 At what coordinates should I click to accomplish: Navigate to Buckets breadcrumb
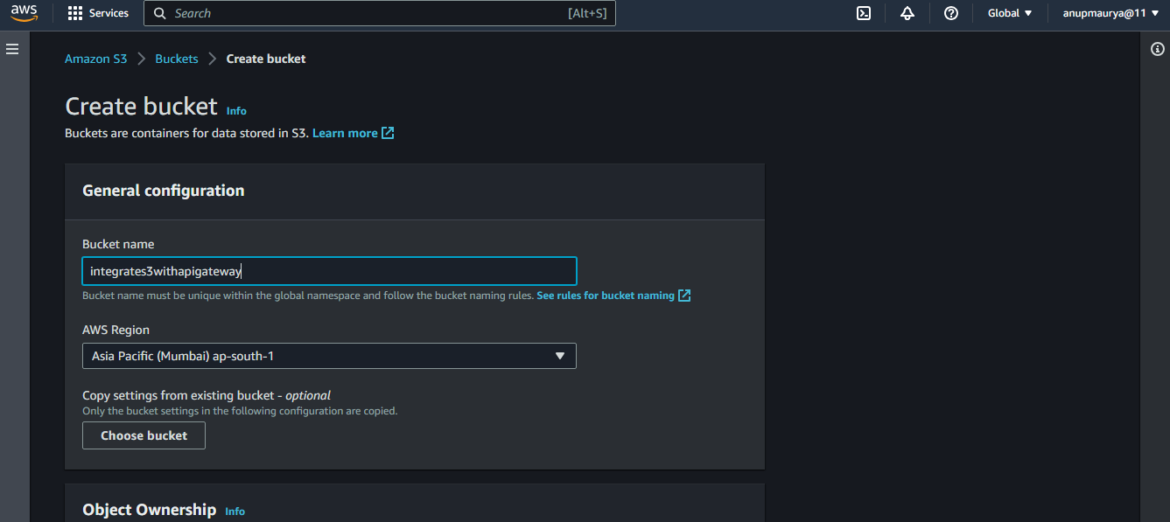click(176, 59)
